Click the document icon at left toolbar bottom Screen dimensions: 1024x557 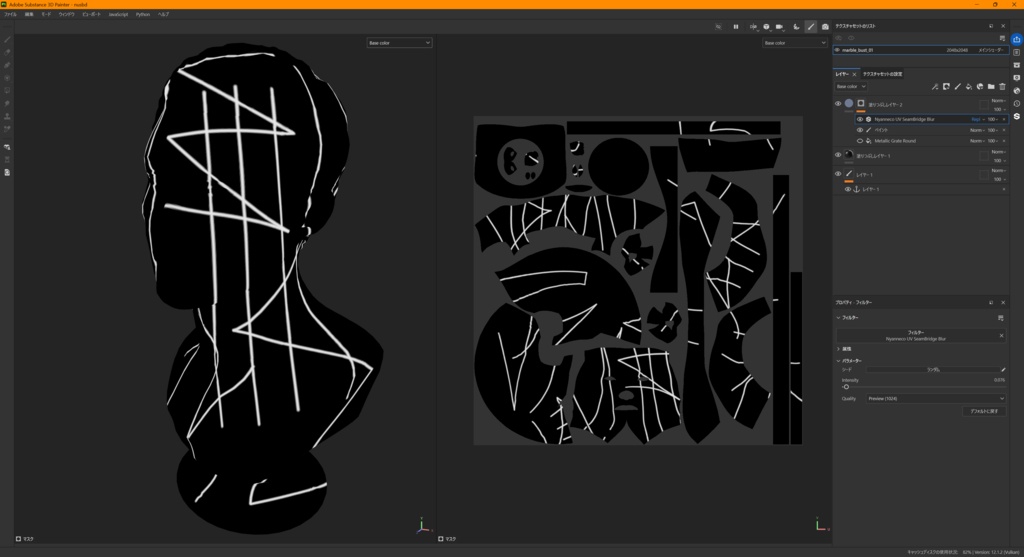point(7,172)
